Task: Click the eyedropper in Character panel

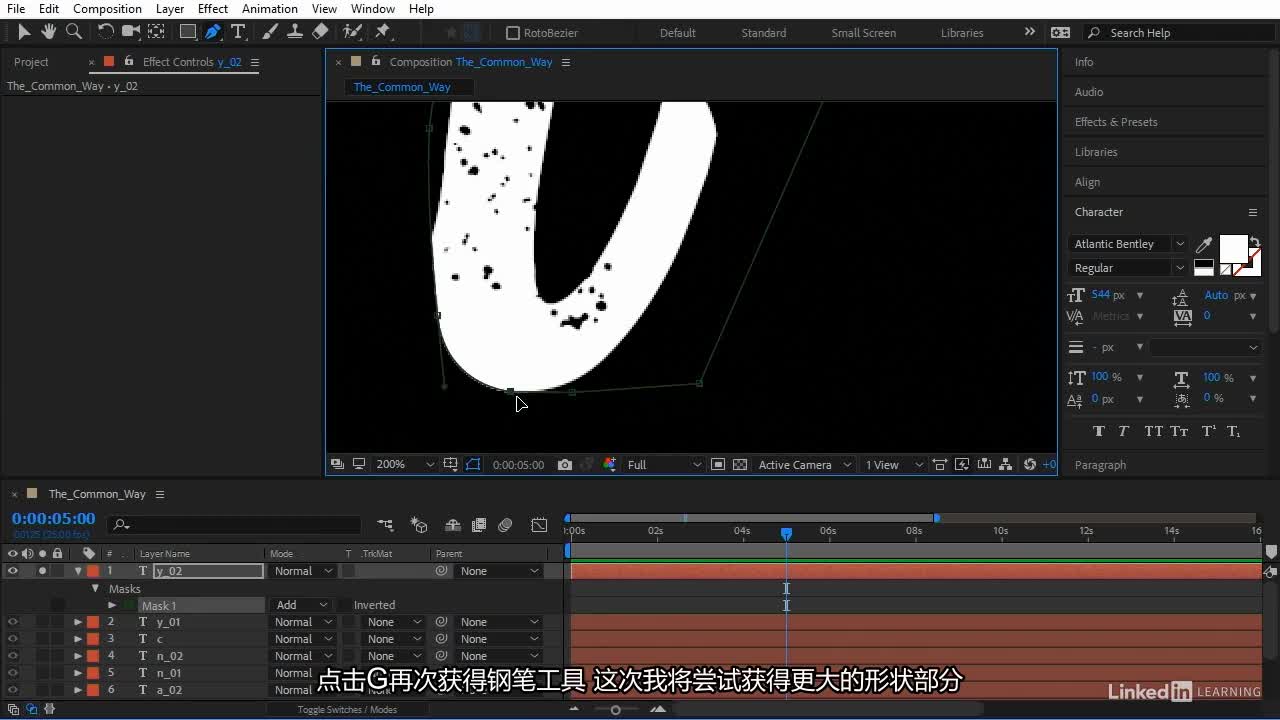Action: 1204,245
